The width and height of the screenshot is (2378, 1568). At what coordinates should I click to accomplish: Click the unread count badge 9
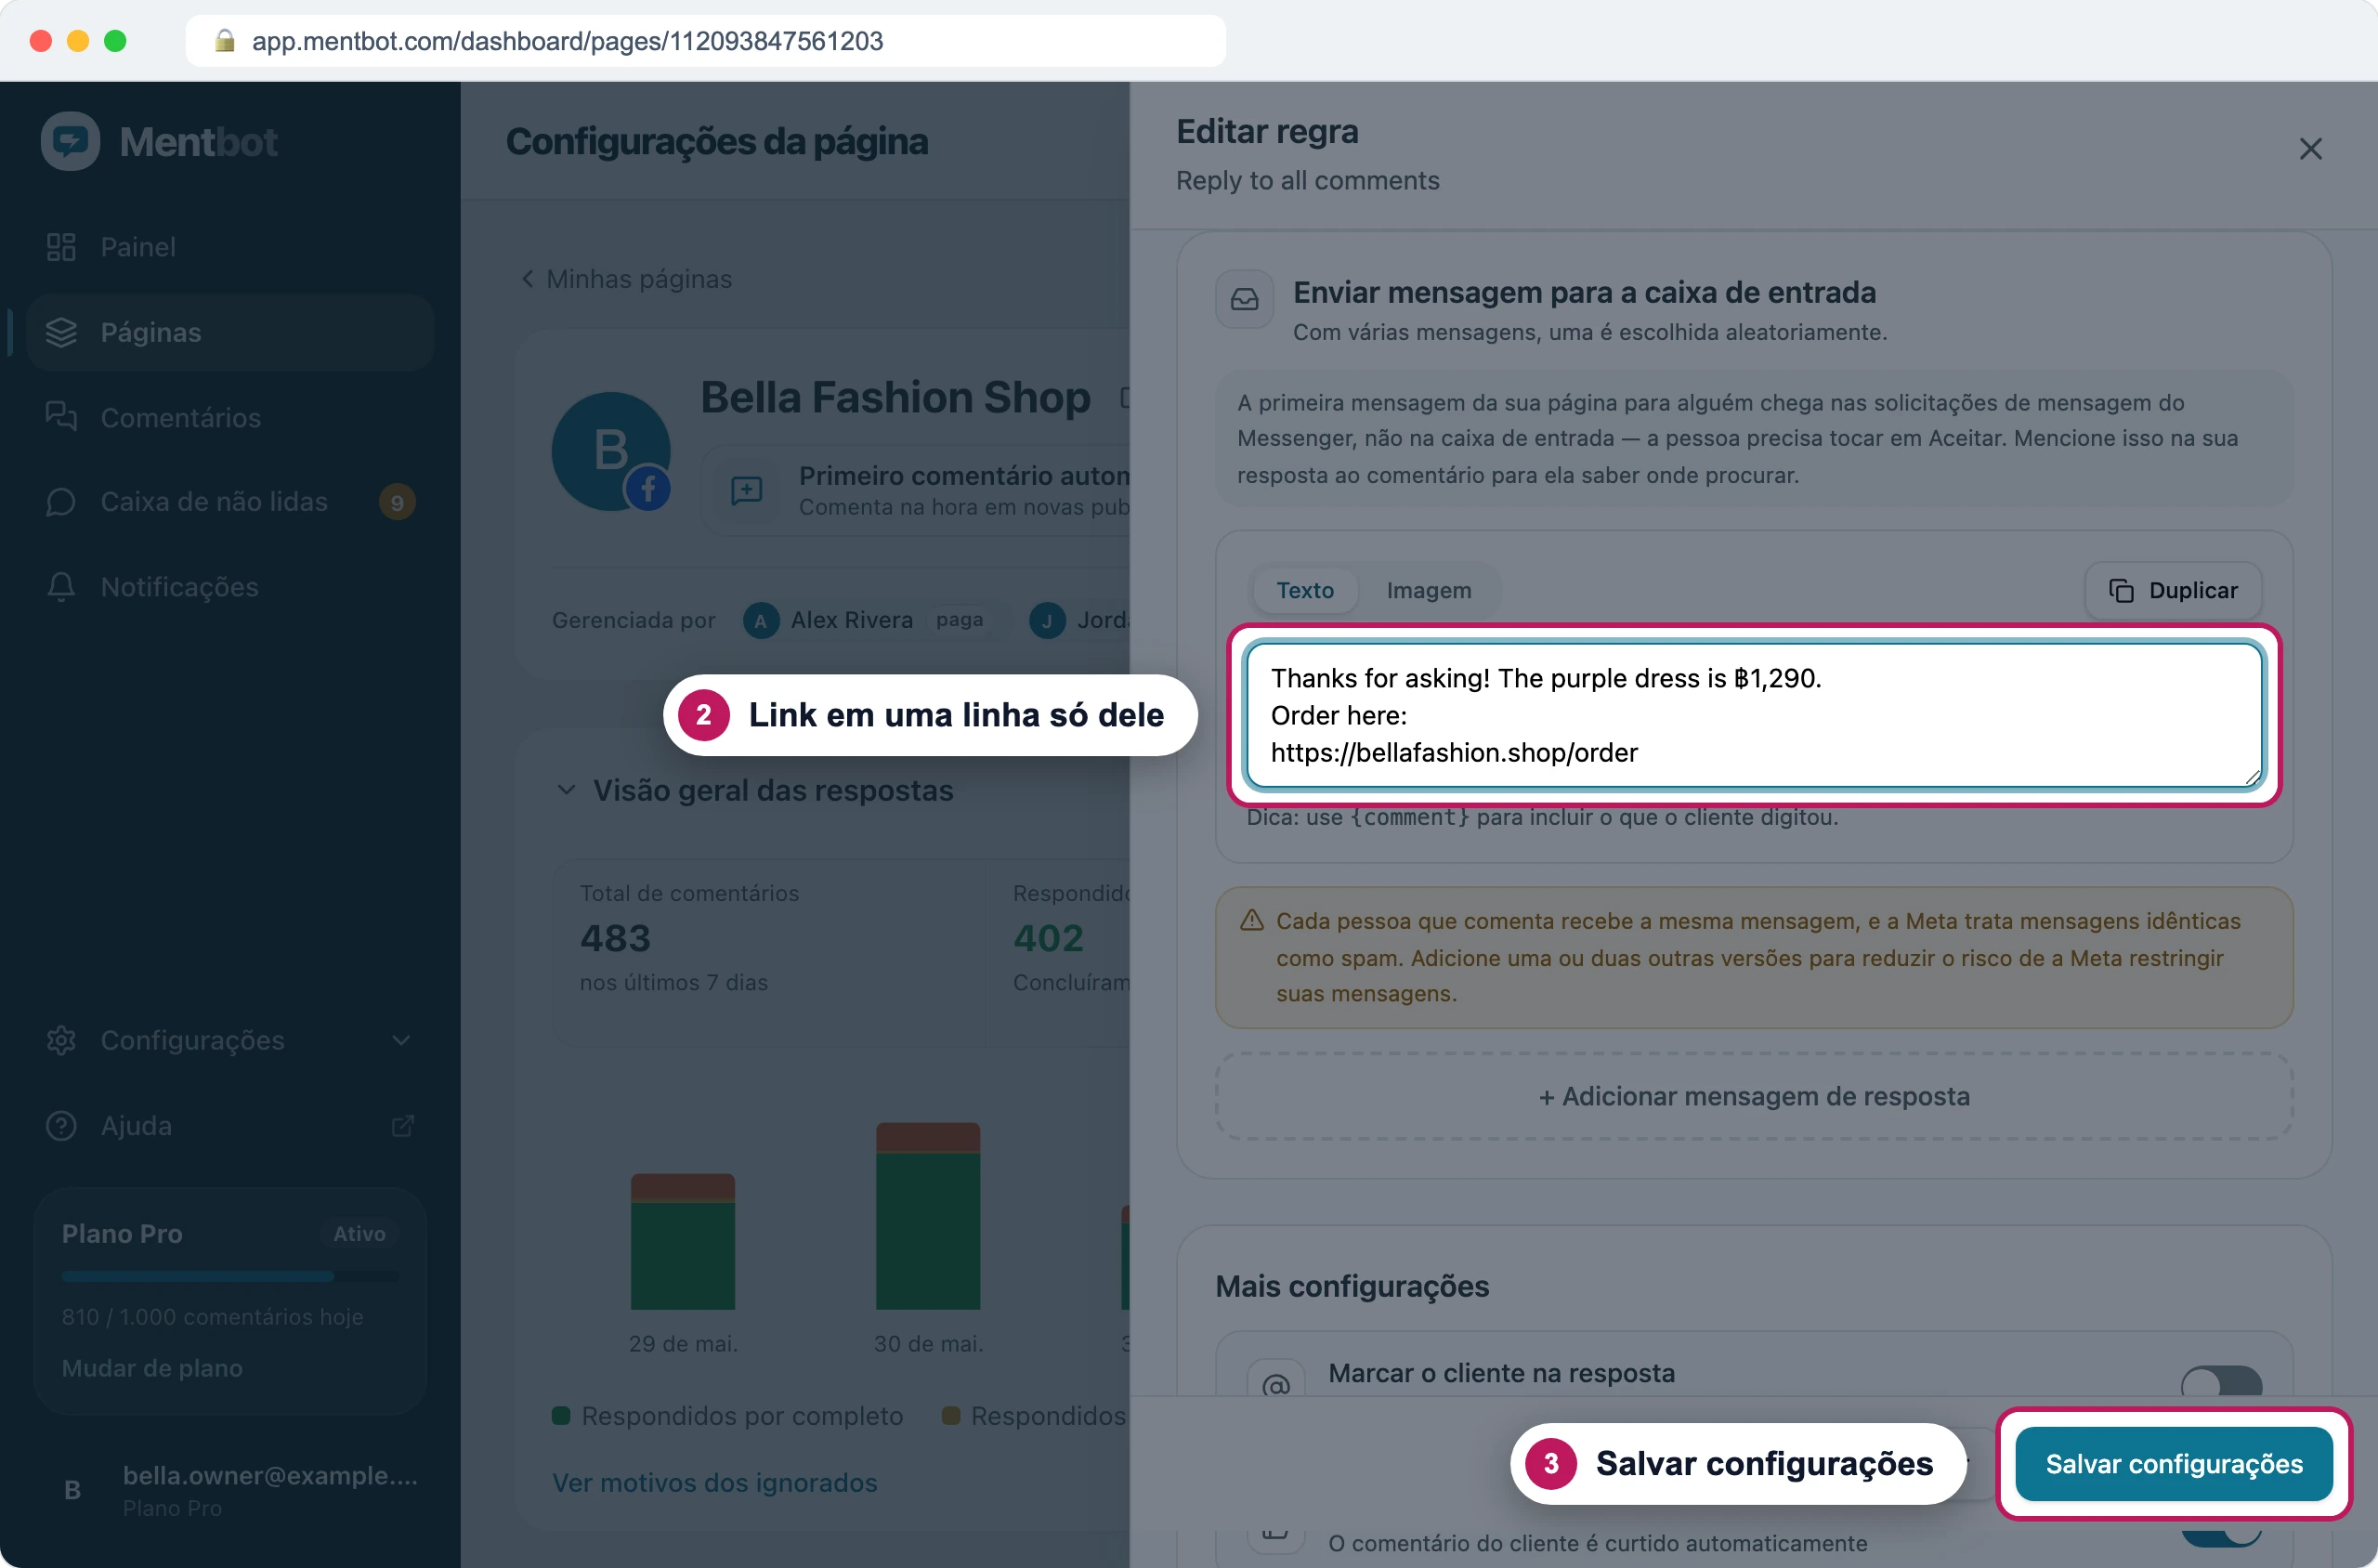[397, 502]
